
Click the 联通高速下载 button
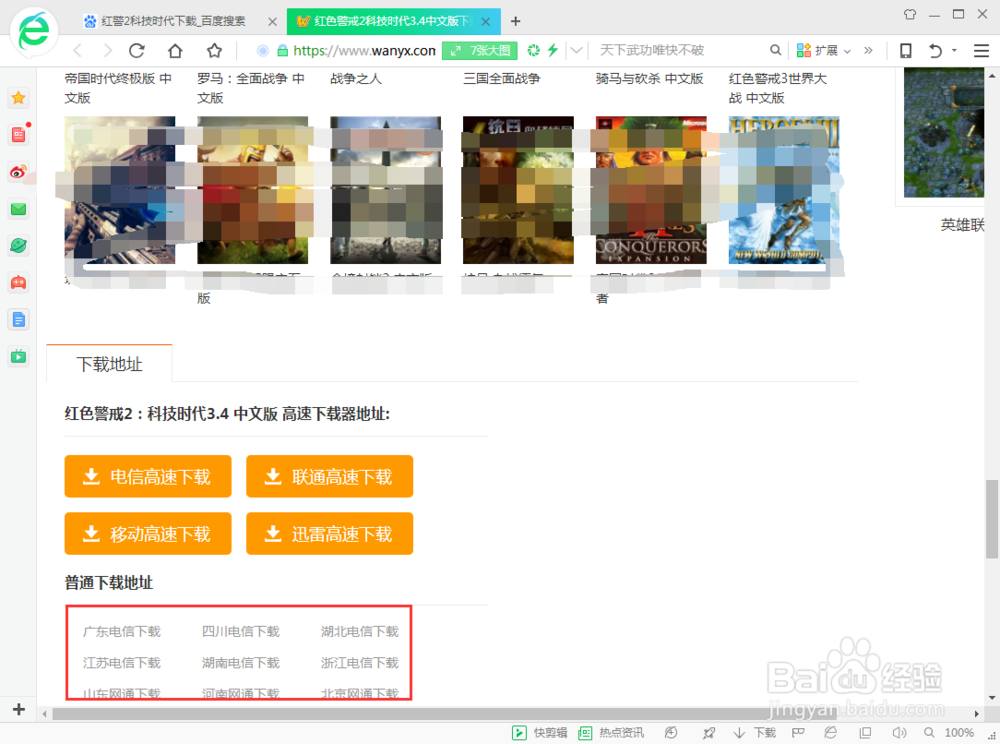pyautogui.click(x=330, y=477)
